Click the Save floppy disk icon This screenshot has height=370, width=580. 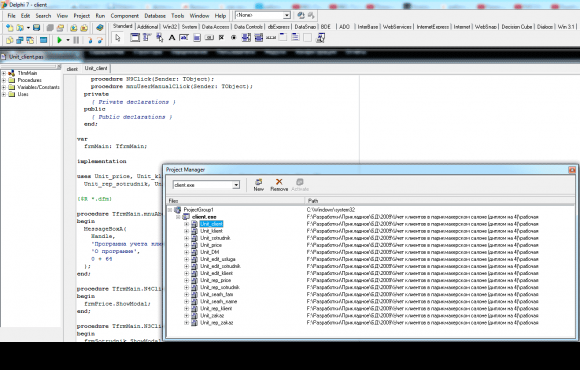pyautogui.click(x=36, y=28)
